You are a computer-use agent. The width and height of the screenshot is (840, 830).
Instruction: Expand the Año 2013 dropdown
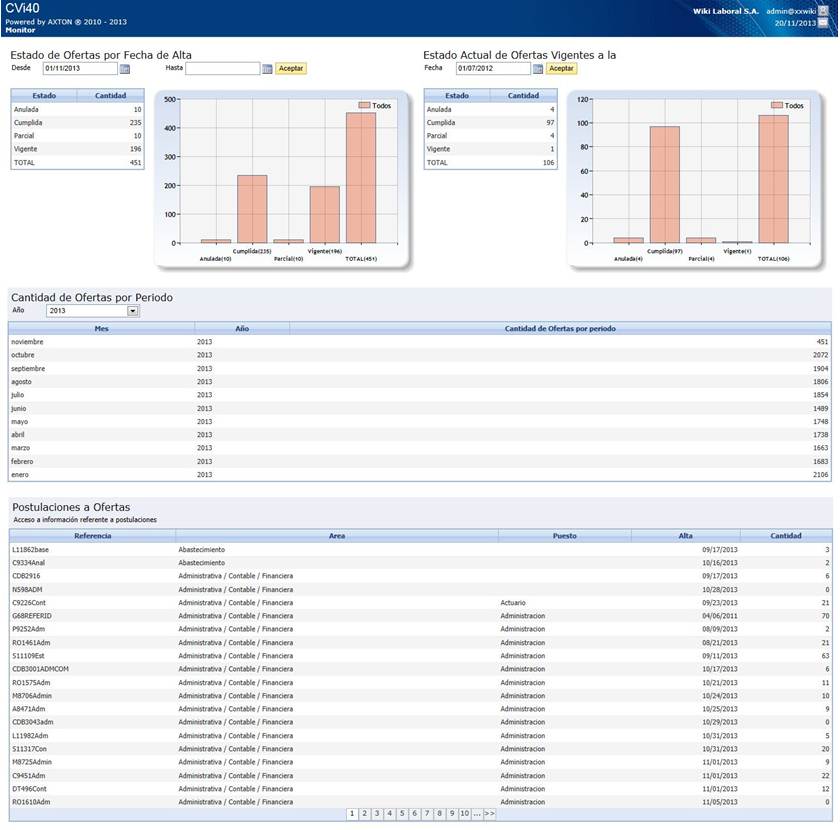133,311
